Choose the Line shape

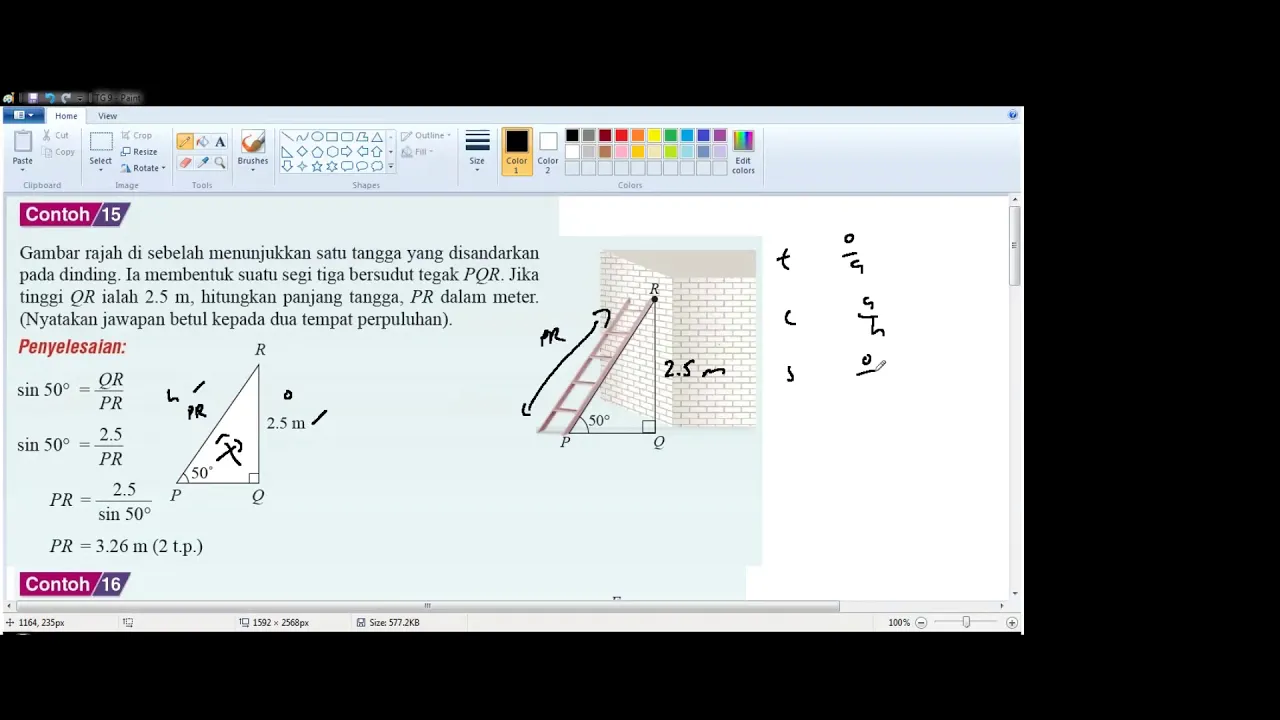coord(287,137)
